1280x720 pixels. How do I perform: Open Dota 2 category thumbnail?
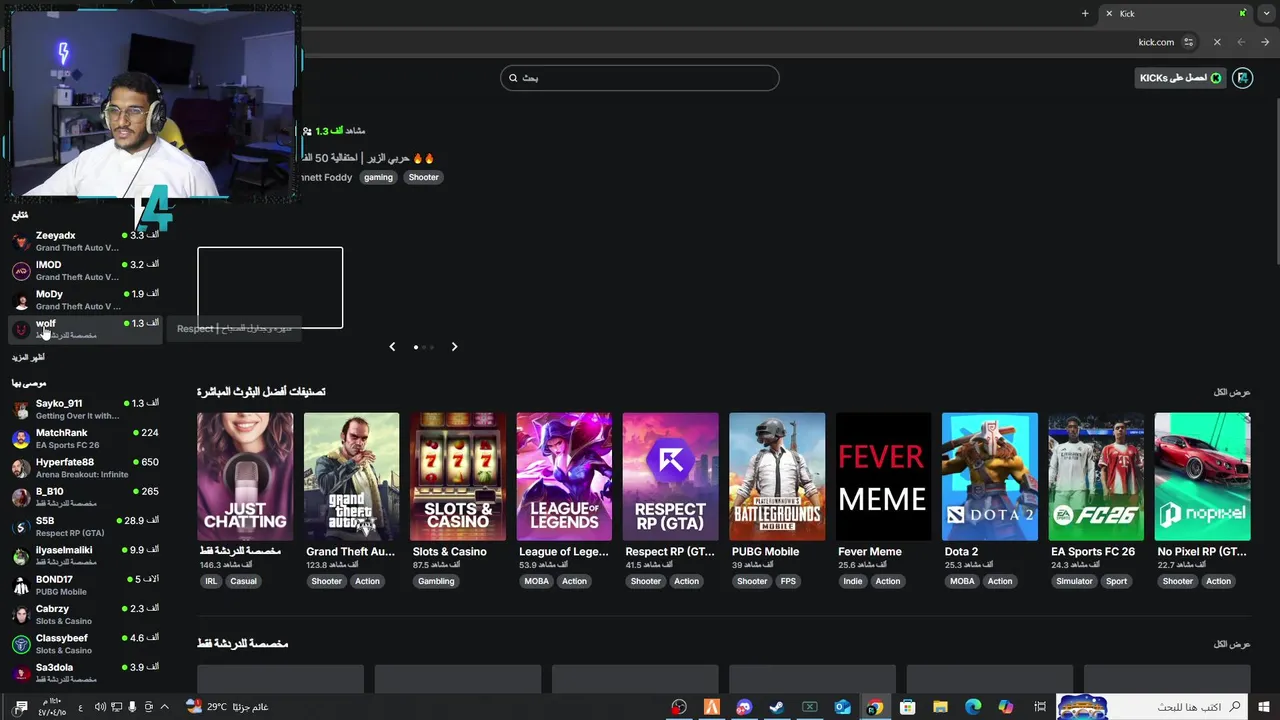(989, 476)
